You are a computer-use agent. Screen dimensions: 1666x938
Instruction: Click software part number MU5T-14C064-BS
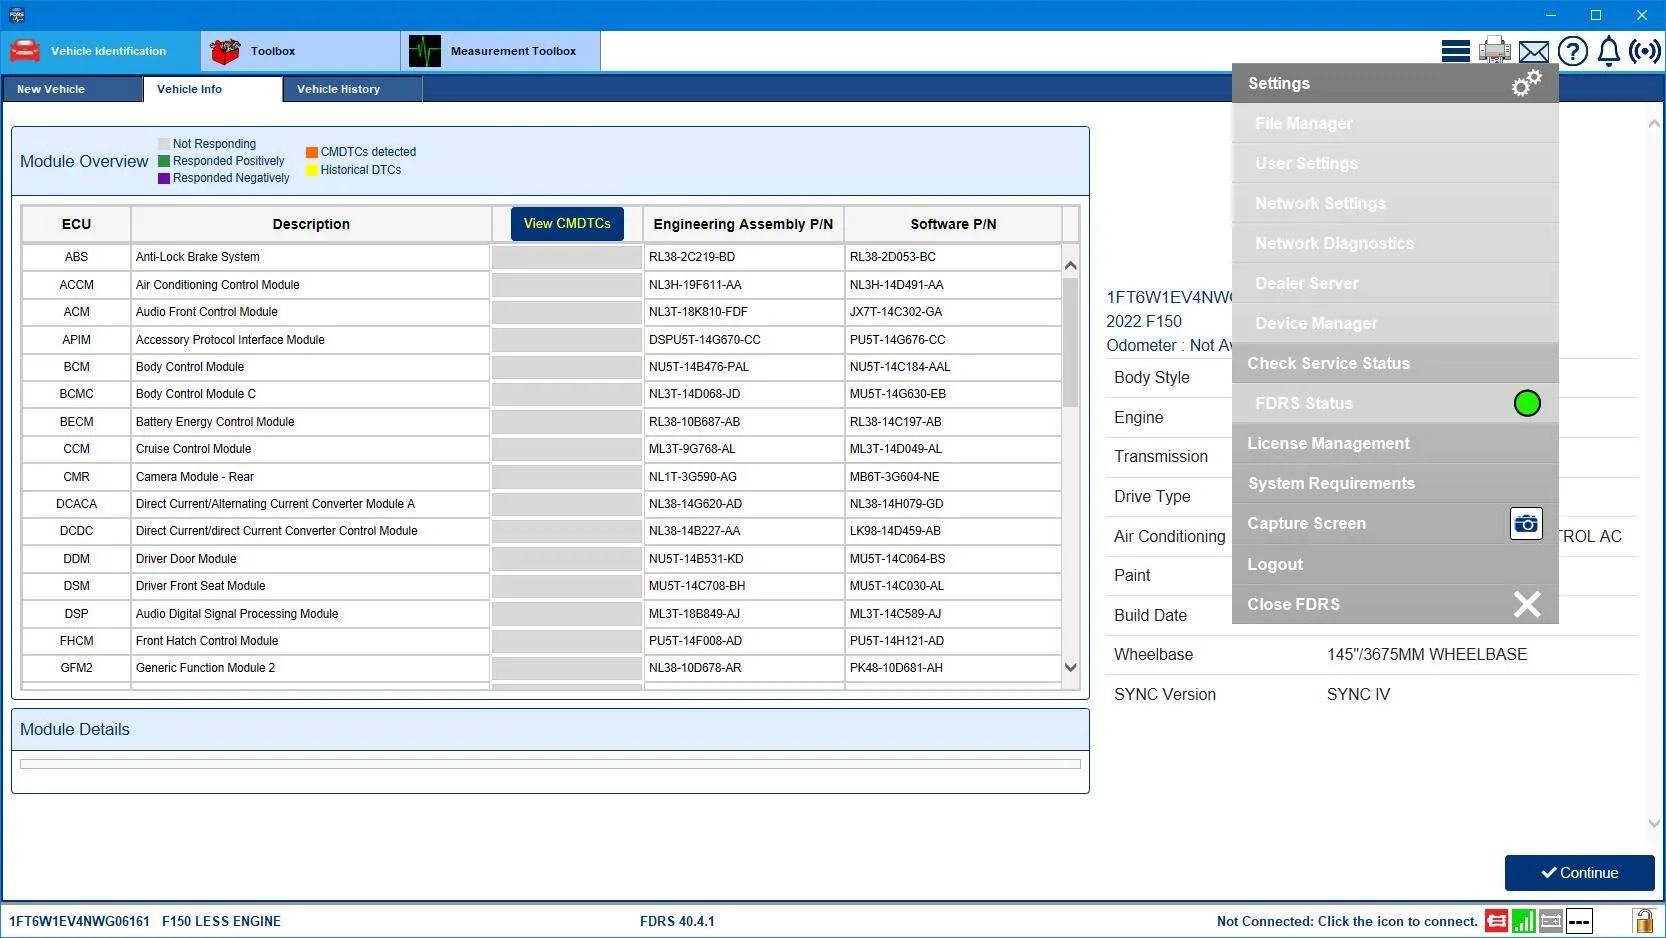point(897,559)
